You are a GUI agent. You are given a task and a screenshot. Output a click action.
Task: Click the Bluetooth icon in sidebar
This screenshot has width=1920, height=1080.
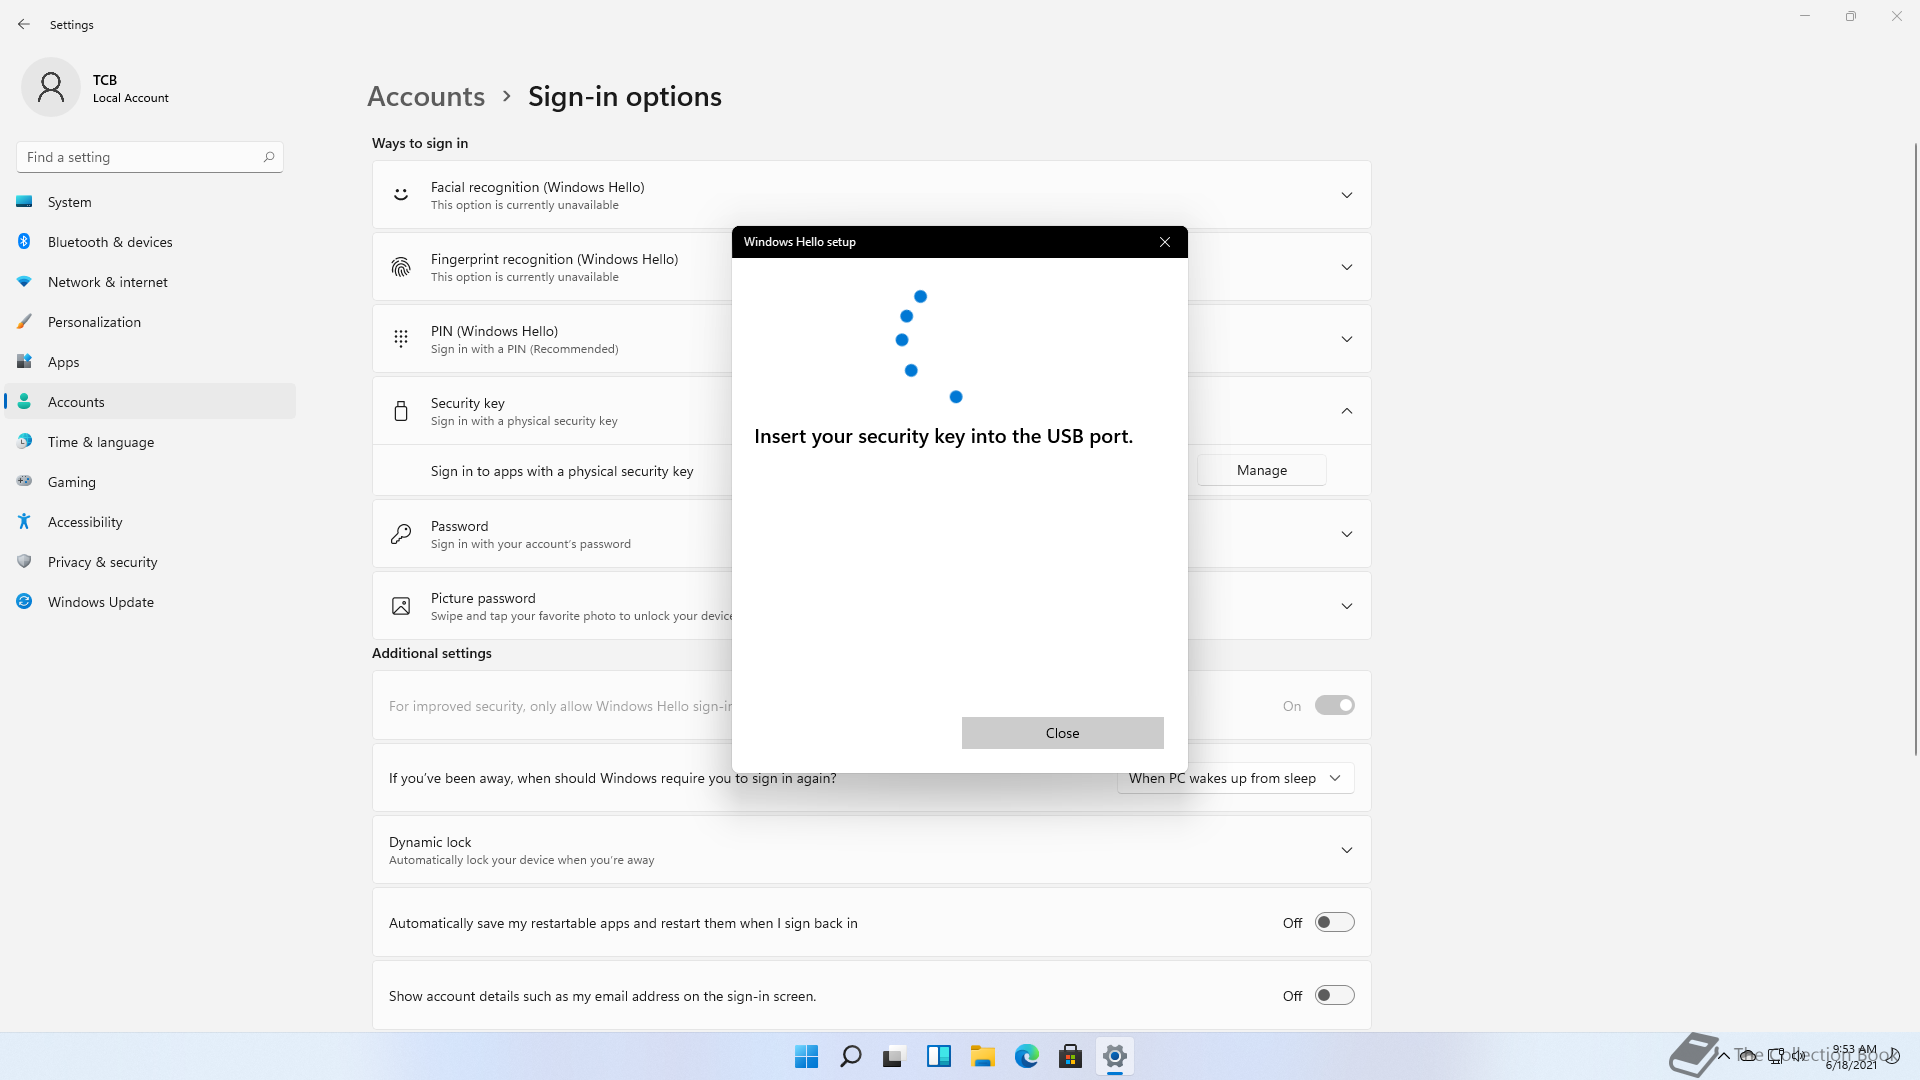point(24,242)
